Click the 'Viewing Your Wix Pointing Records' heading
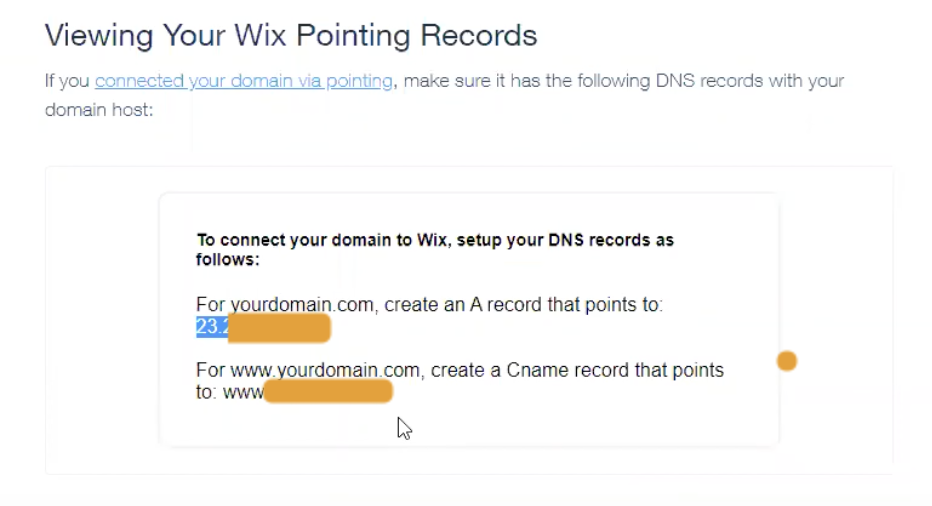 click(291, 36)
